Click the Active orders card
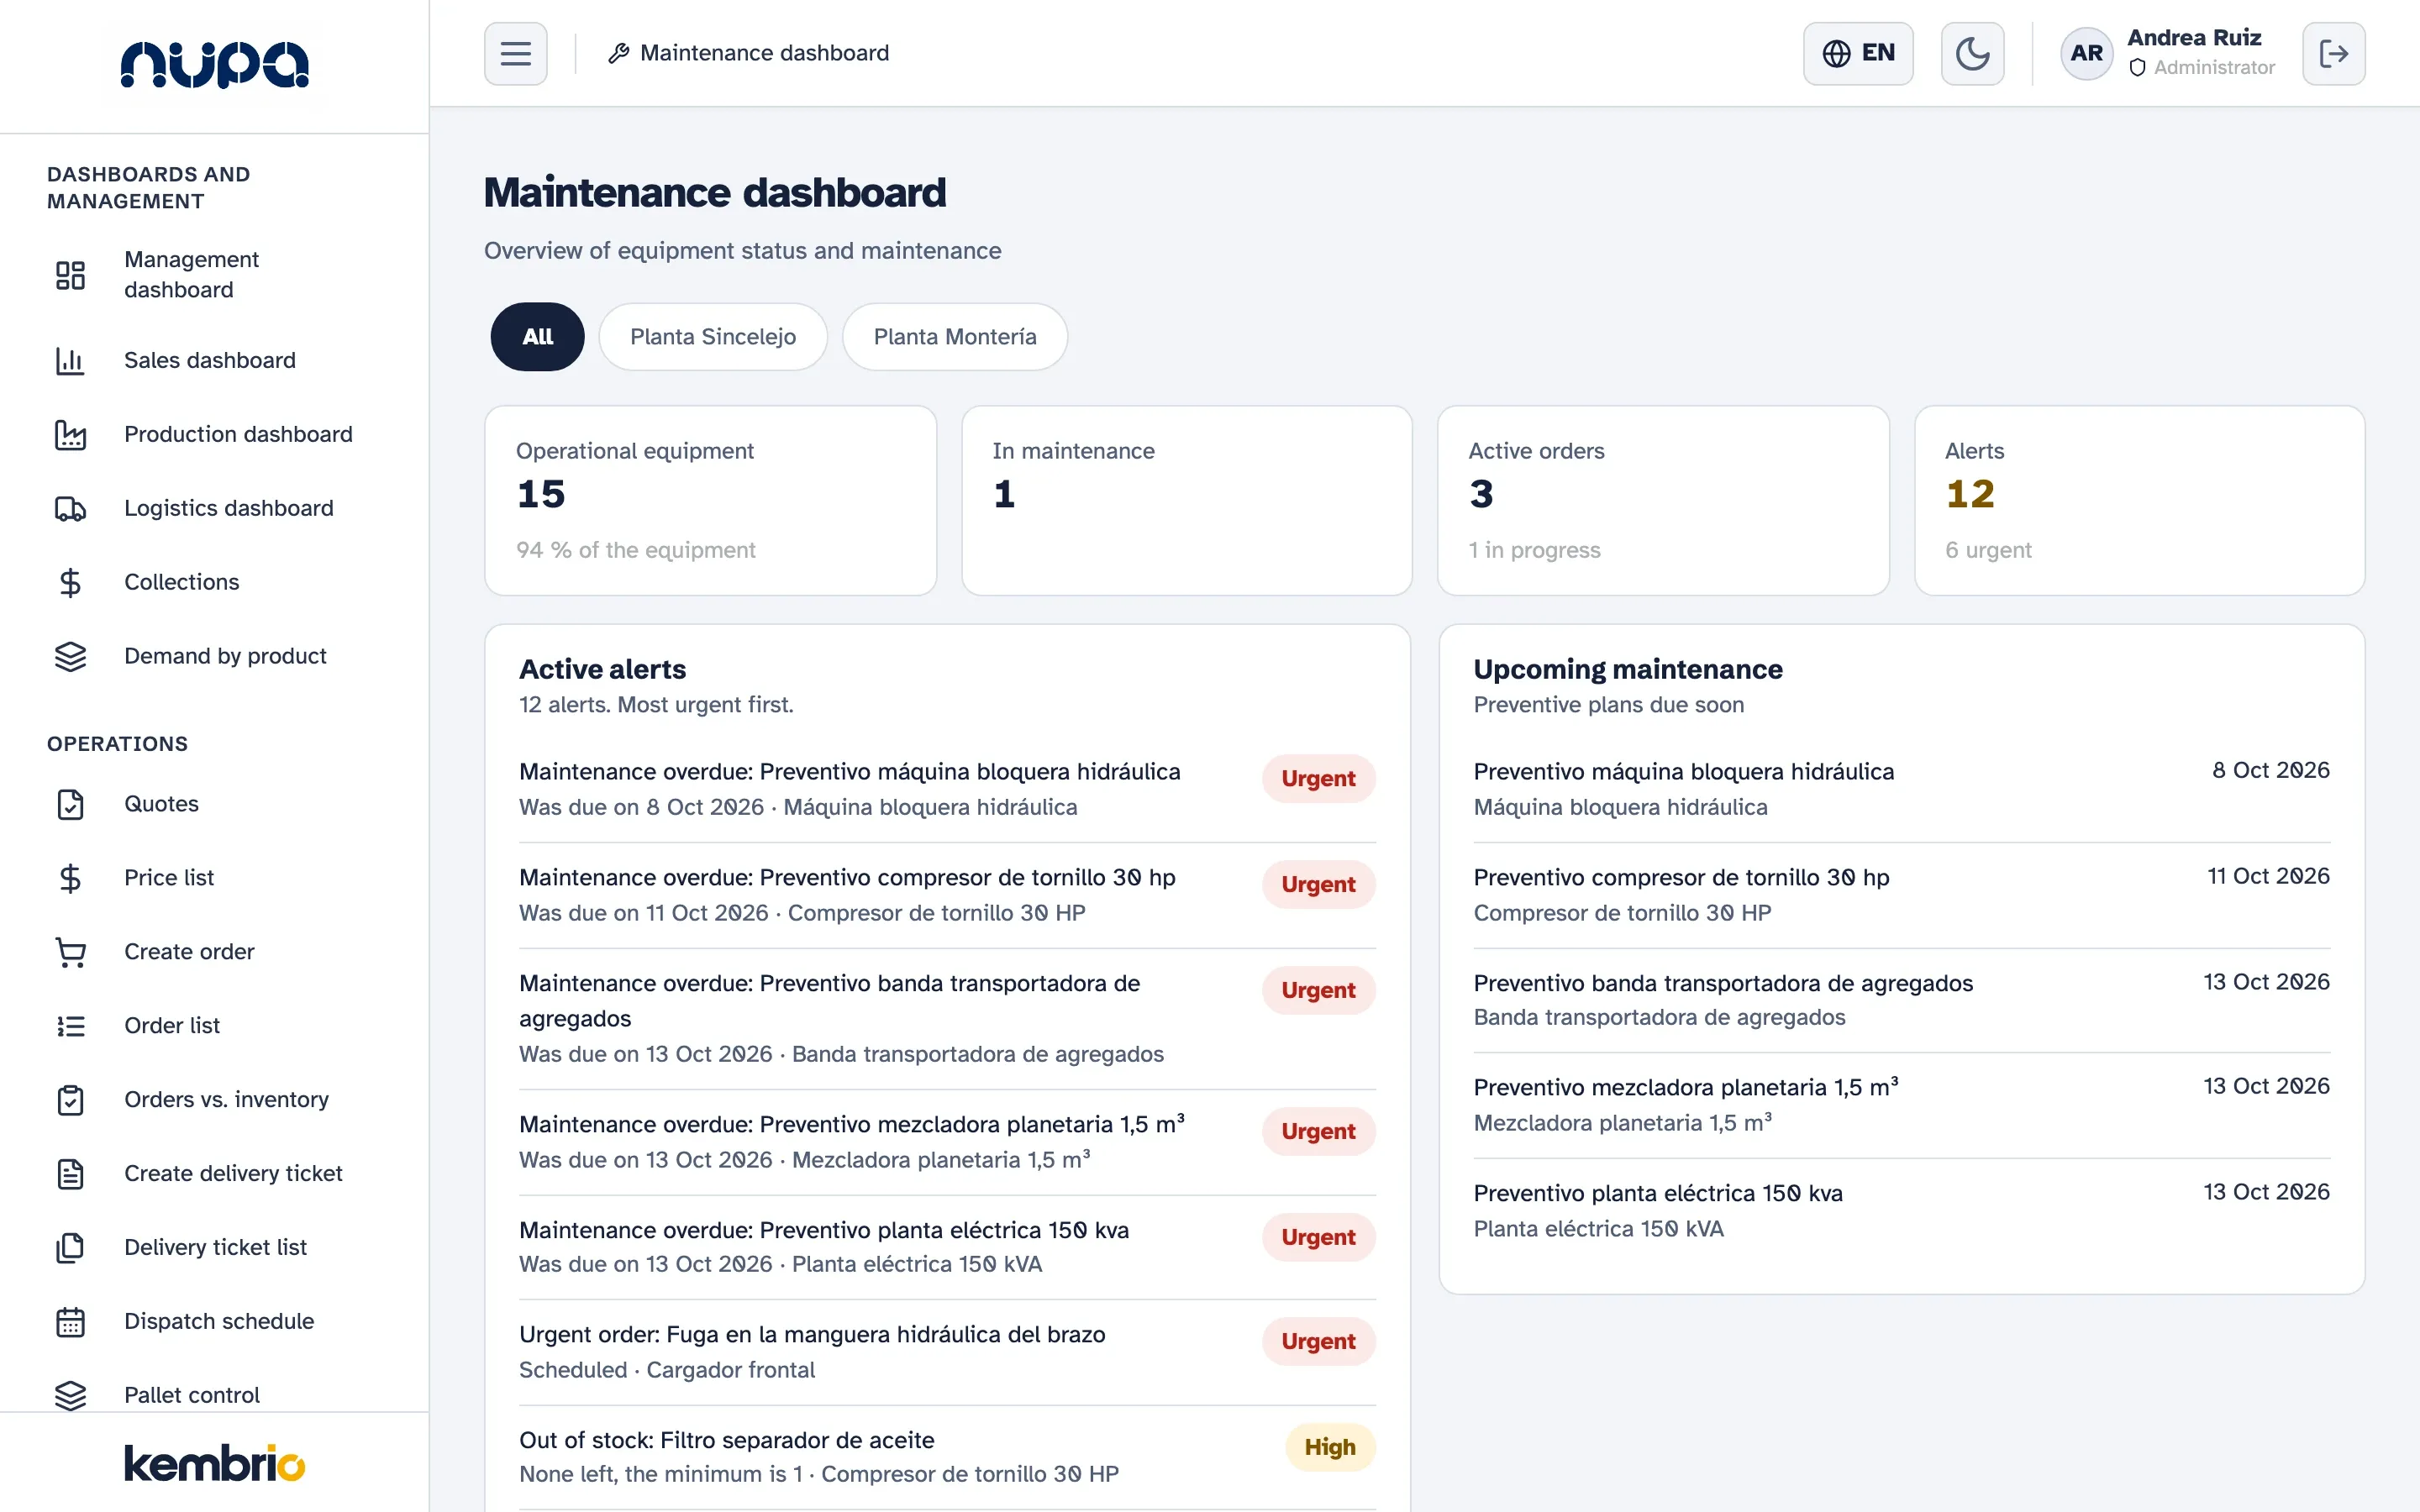The image size is (2420, 1512). point(1663,500)
